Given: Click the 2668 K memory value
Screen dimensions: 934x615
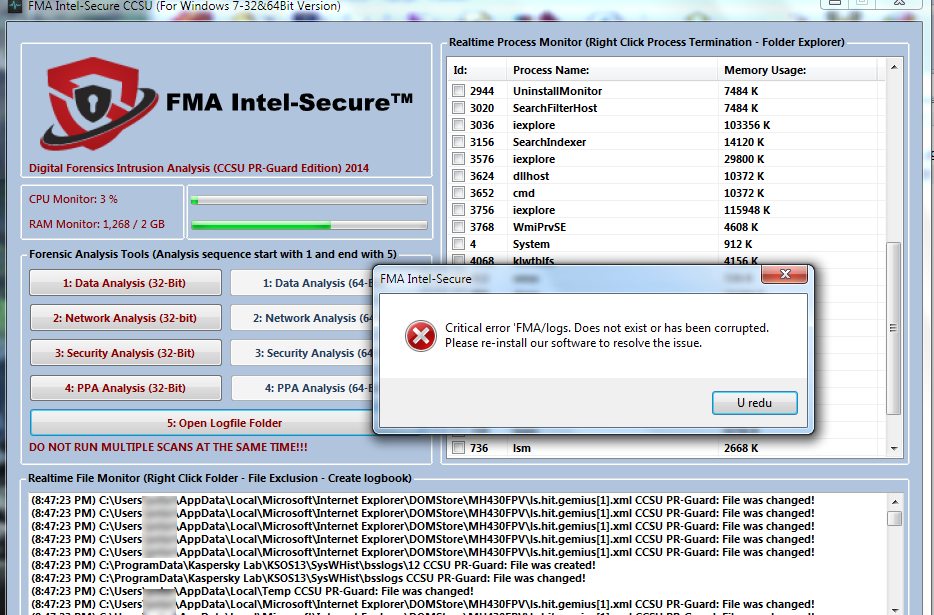Looking at the screenshot, I should [x=741, y=448].
